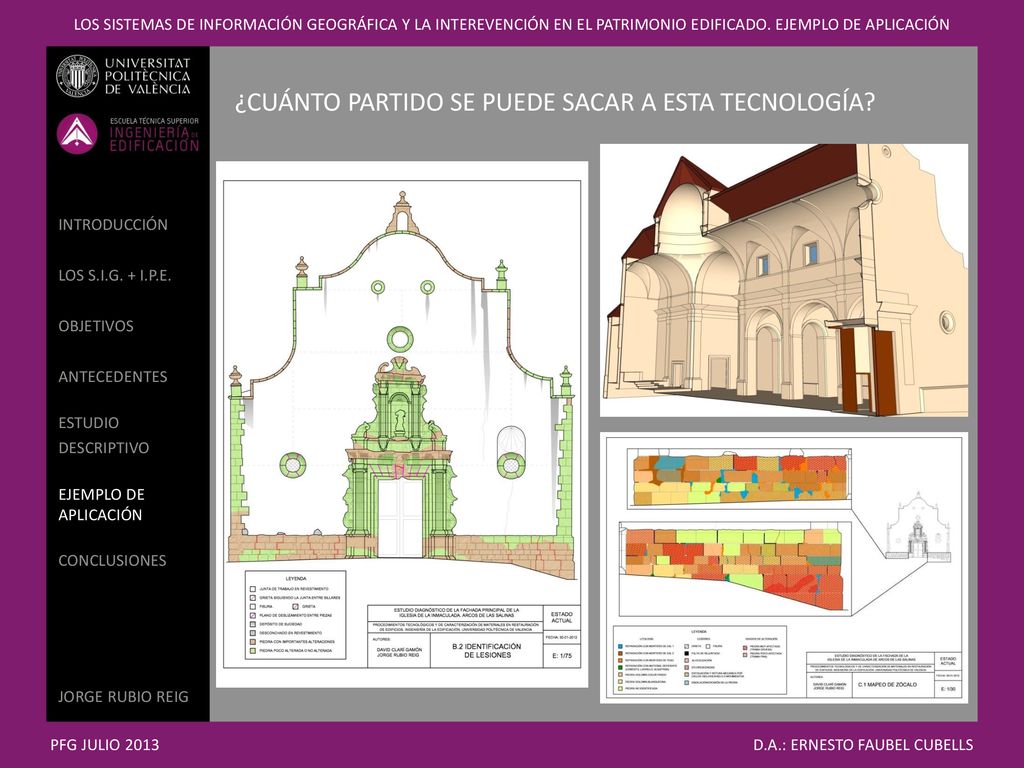The image size is (1024, 768).
Task: Click the 'C.1 MAPEO DE ZÓCALO' drawing label
Action: (x=887, y=684)
